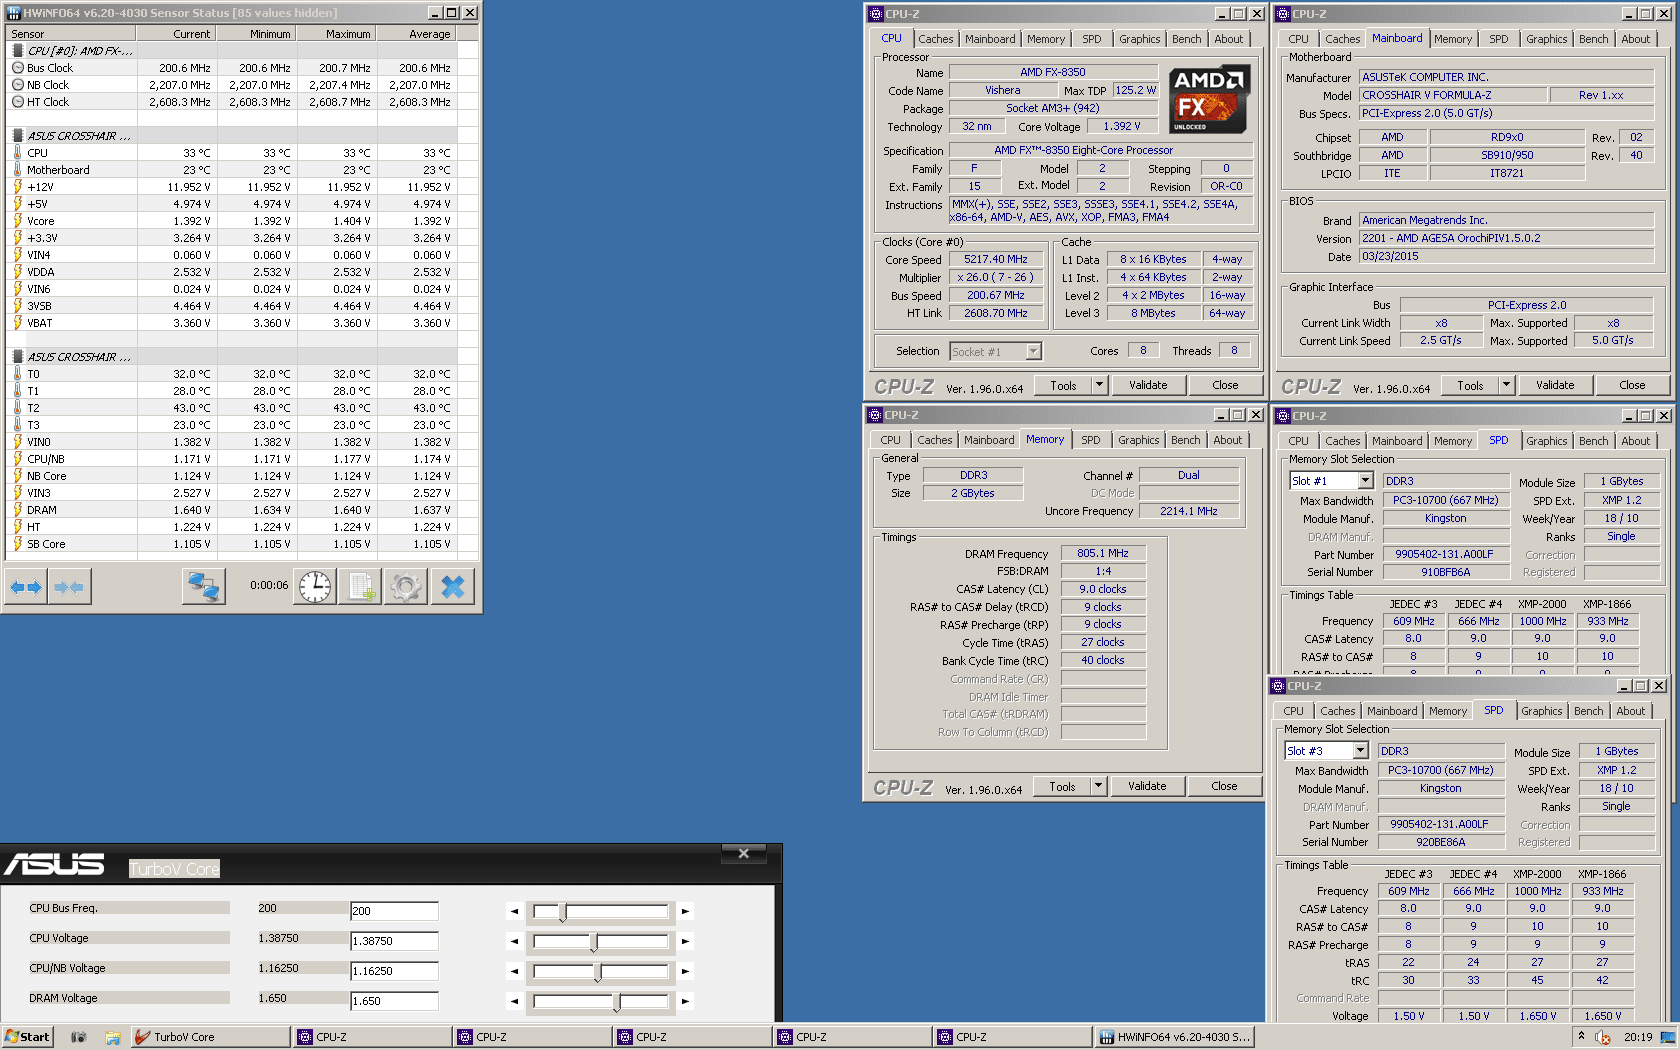Switch to Caches tab in CPU window

tap(936, 39)
